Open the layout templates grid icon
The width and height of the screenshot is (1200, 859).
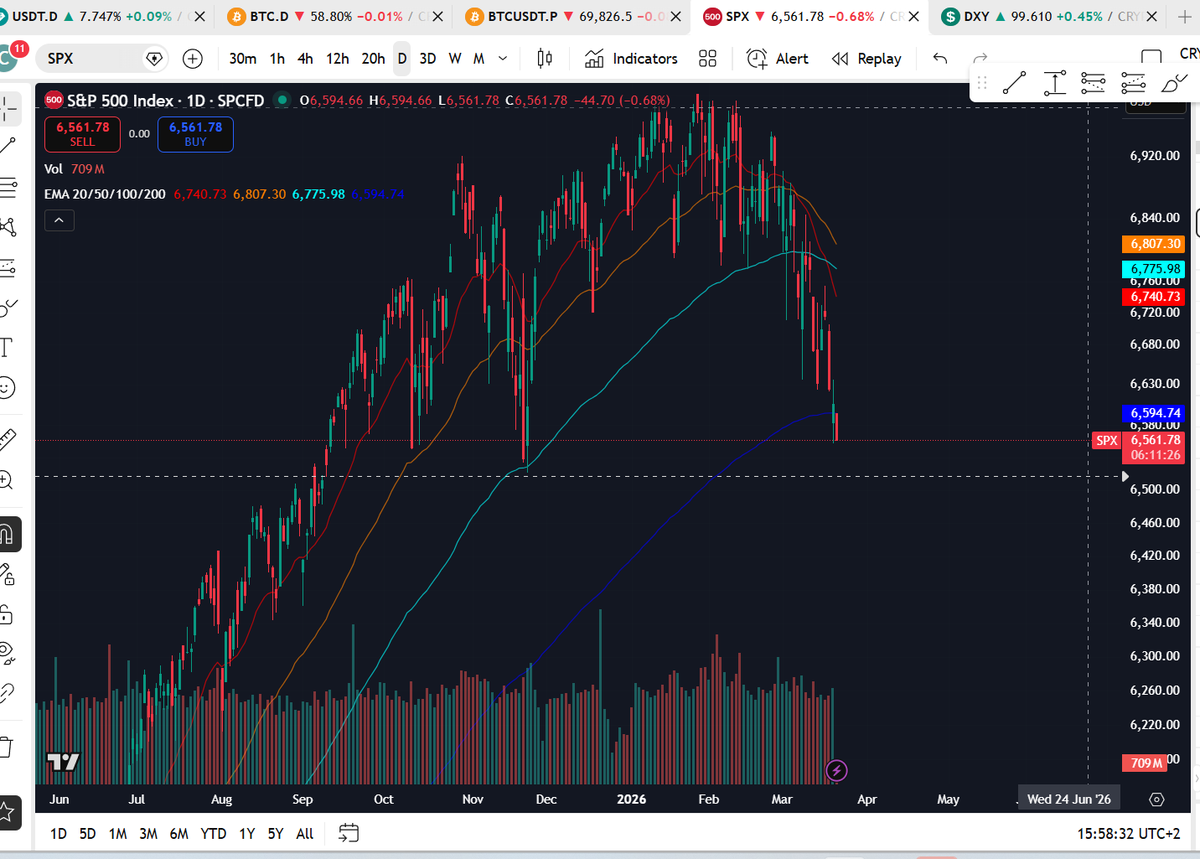pyautogui.click(x=708, y=59)
